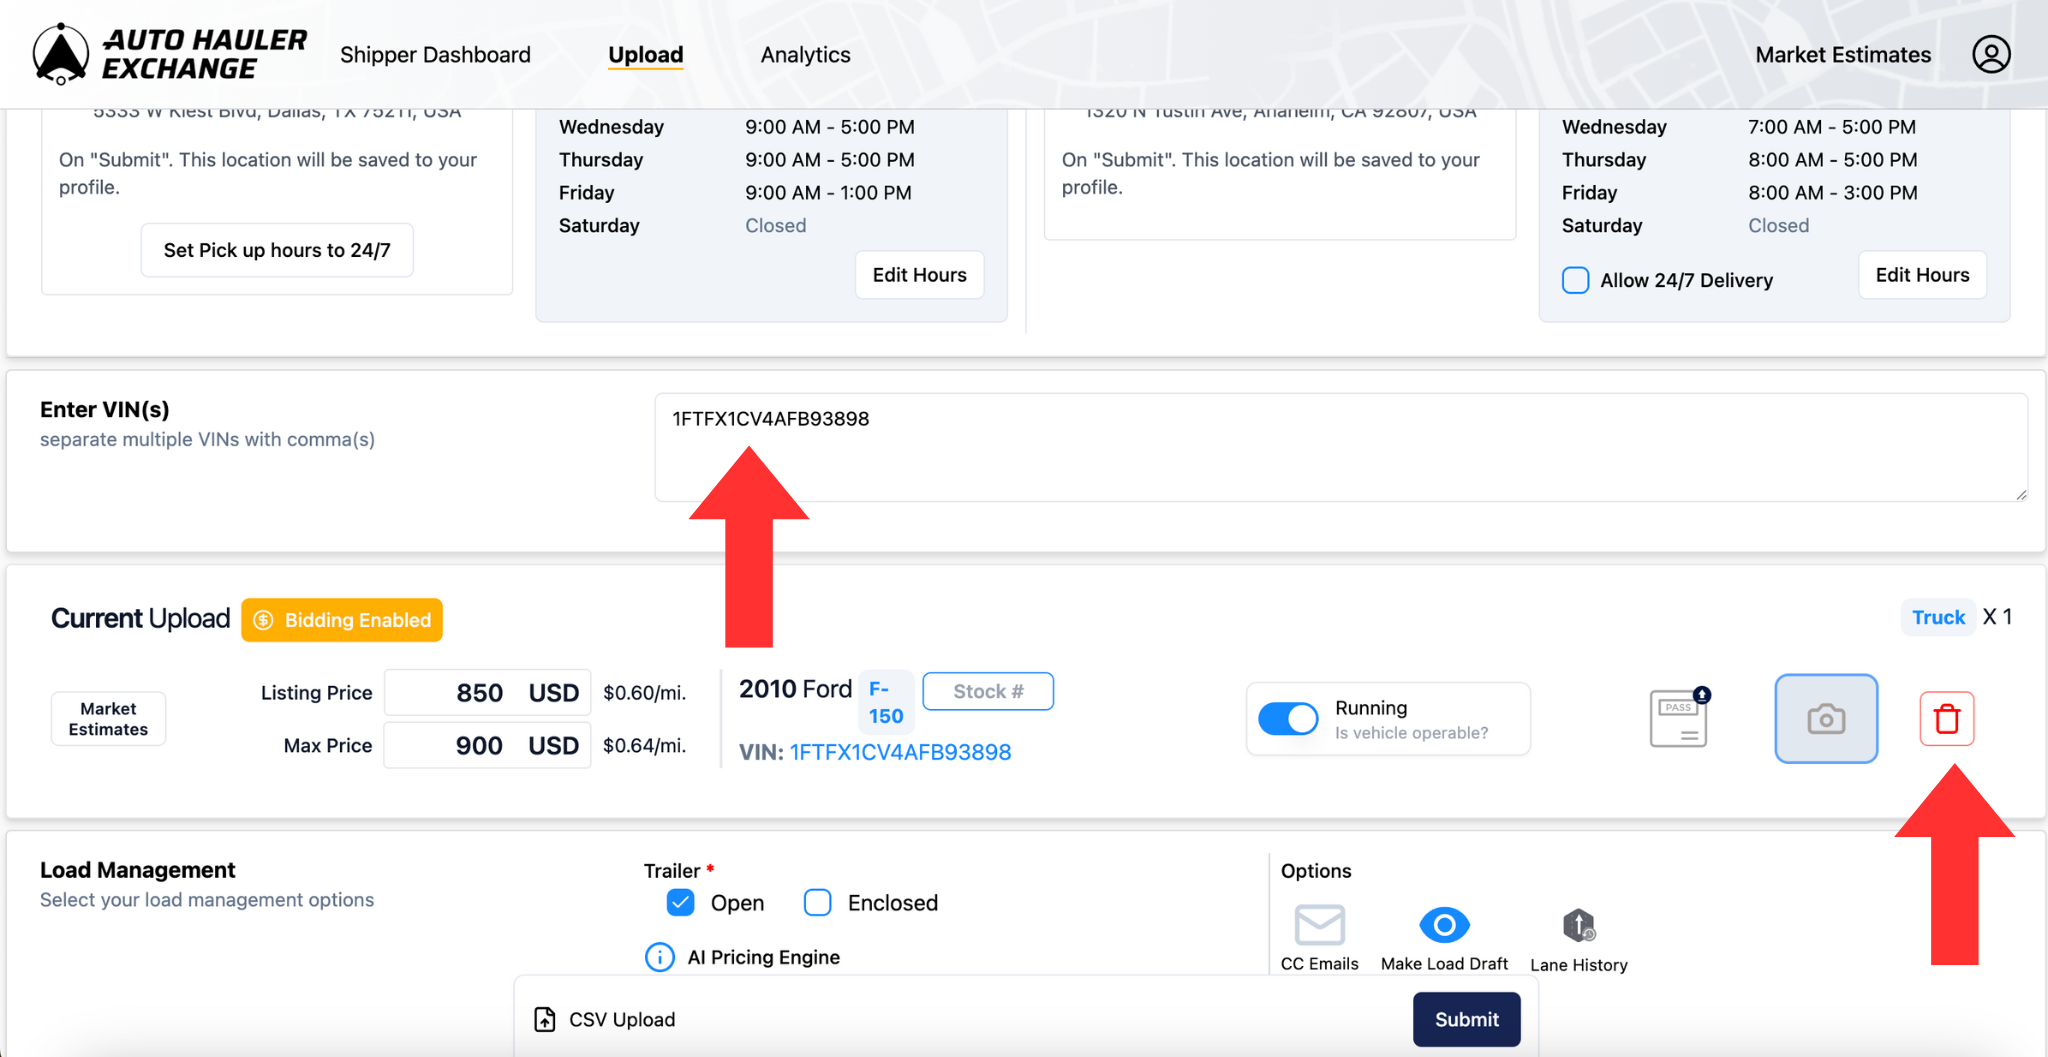The height and width of the screenshot is (1057, 2048).
Task: Click the CSV Upload icon
Action: [545, 1019]
